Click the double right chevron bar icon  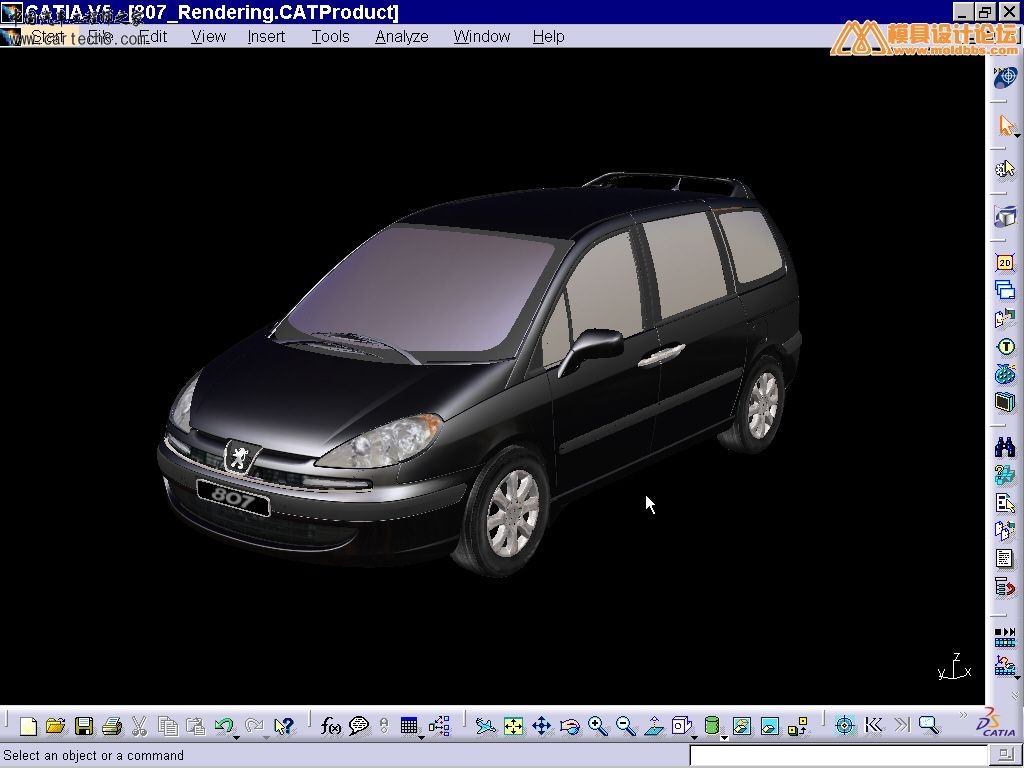901,726
